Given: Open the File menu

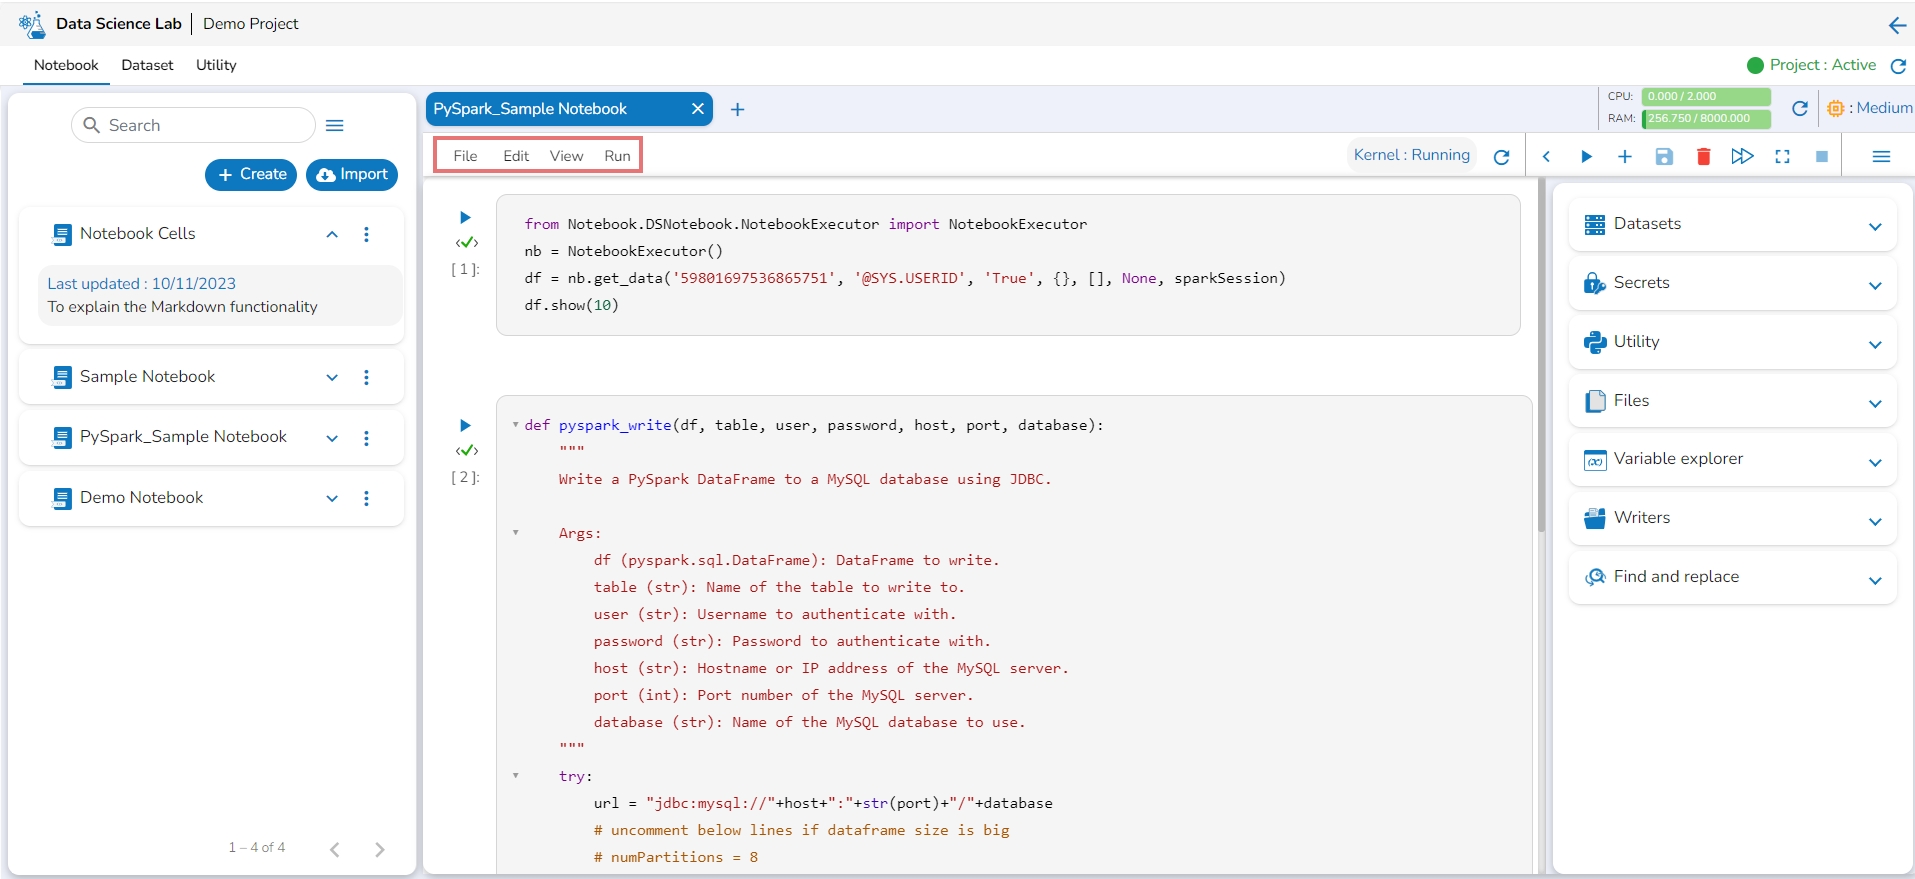Looking at the screenshot, I should 465,156.
